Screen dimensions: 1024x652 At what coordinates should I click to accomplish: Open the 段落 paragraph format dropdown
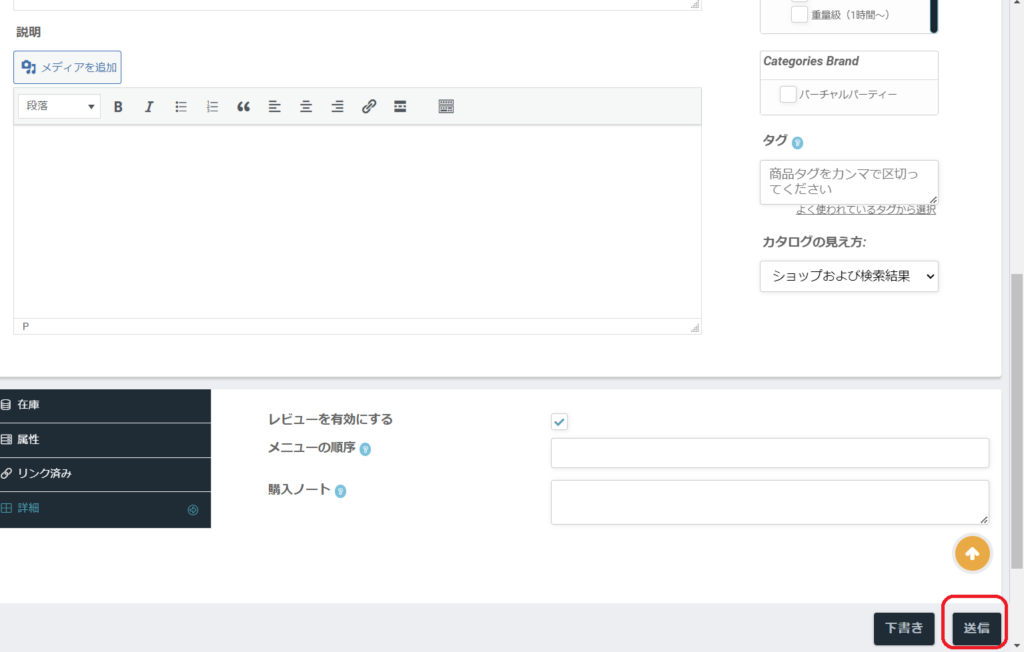[x=60, y=106]
